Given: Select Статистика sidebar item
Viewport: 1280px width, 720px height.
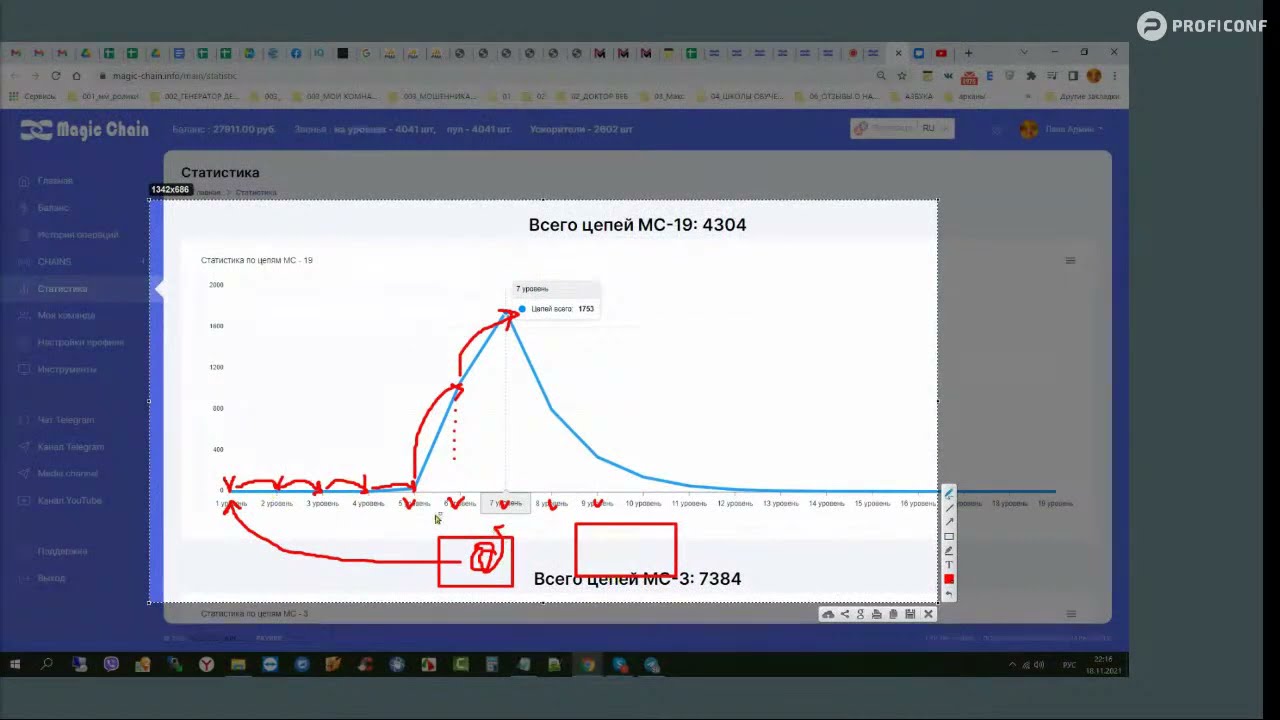Looking at the screenshot, I should tap(62, 289).
